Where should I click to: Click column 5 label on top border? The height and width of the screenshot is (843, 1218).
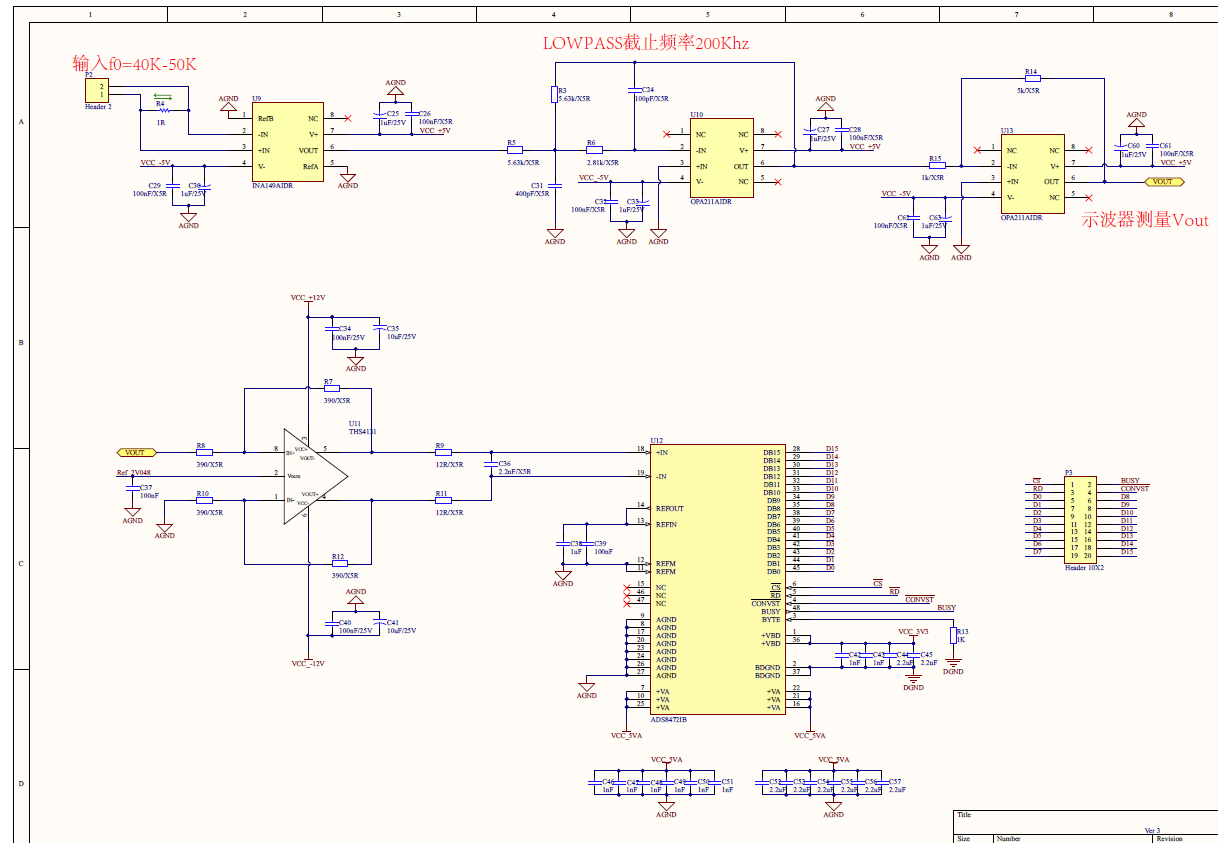[x=707, y=14]
